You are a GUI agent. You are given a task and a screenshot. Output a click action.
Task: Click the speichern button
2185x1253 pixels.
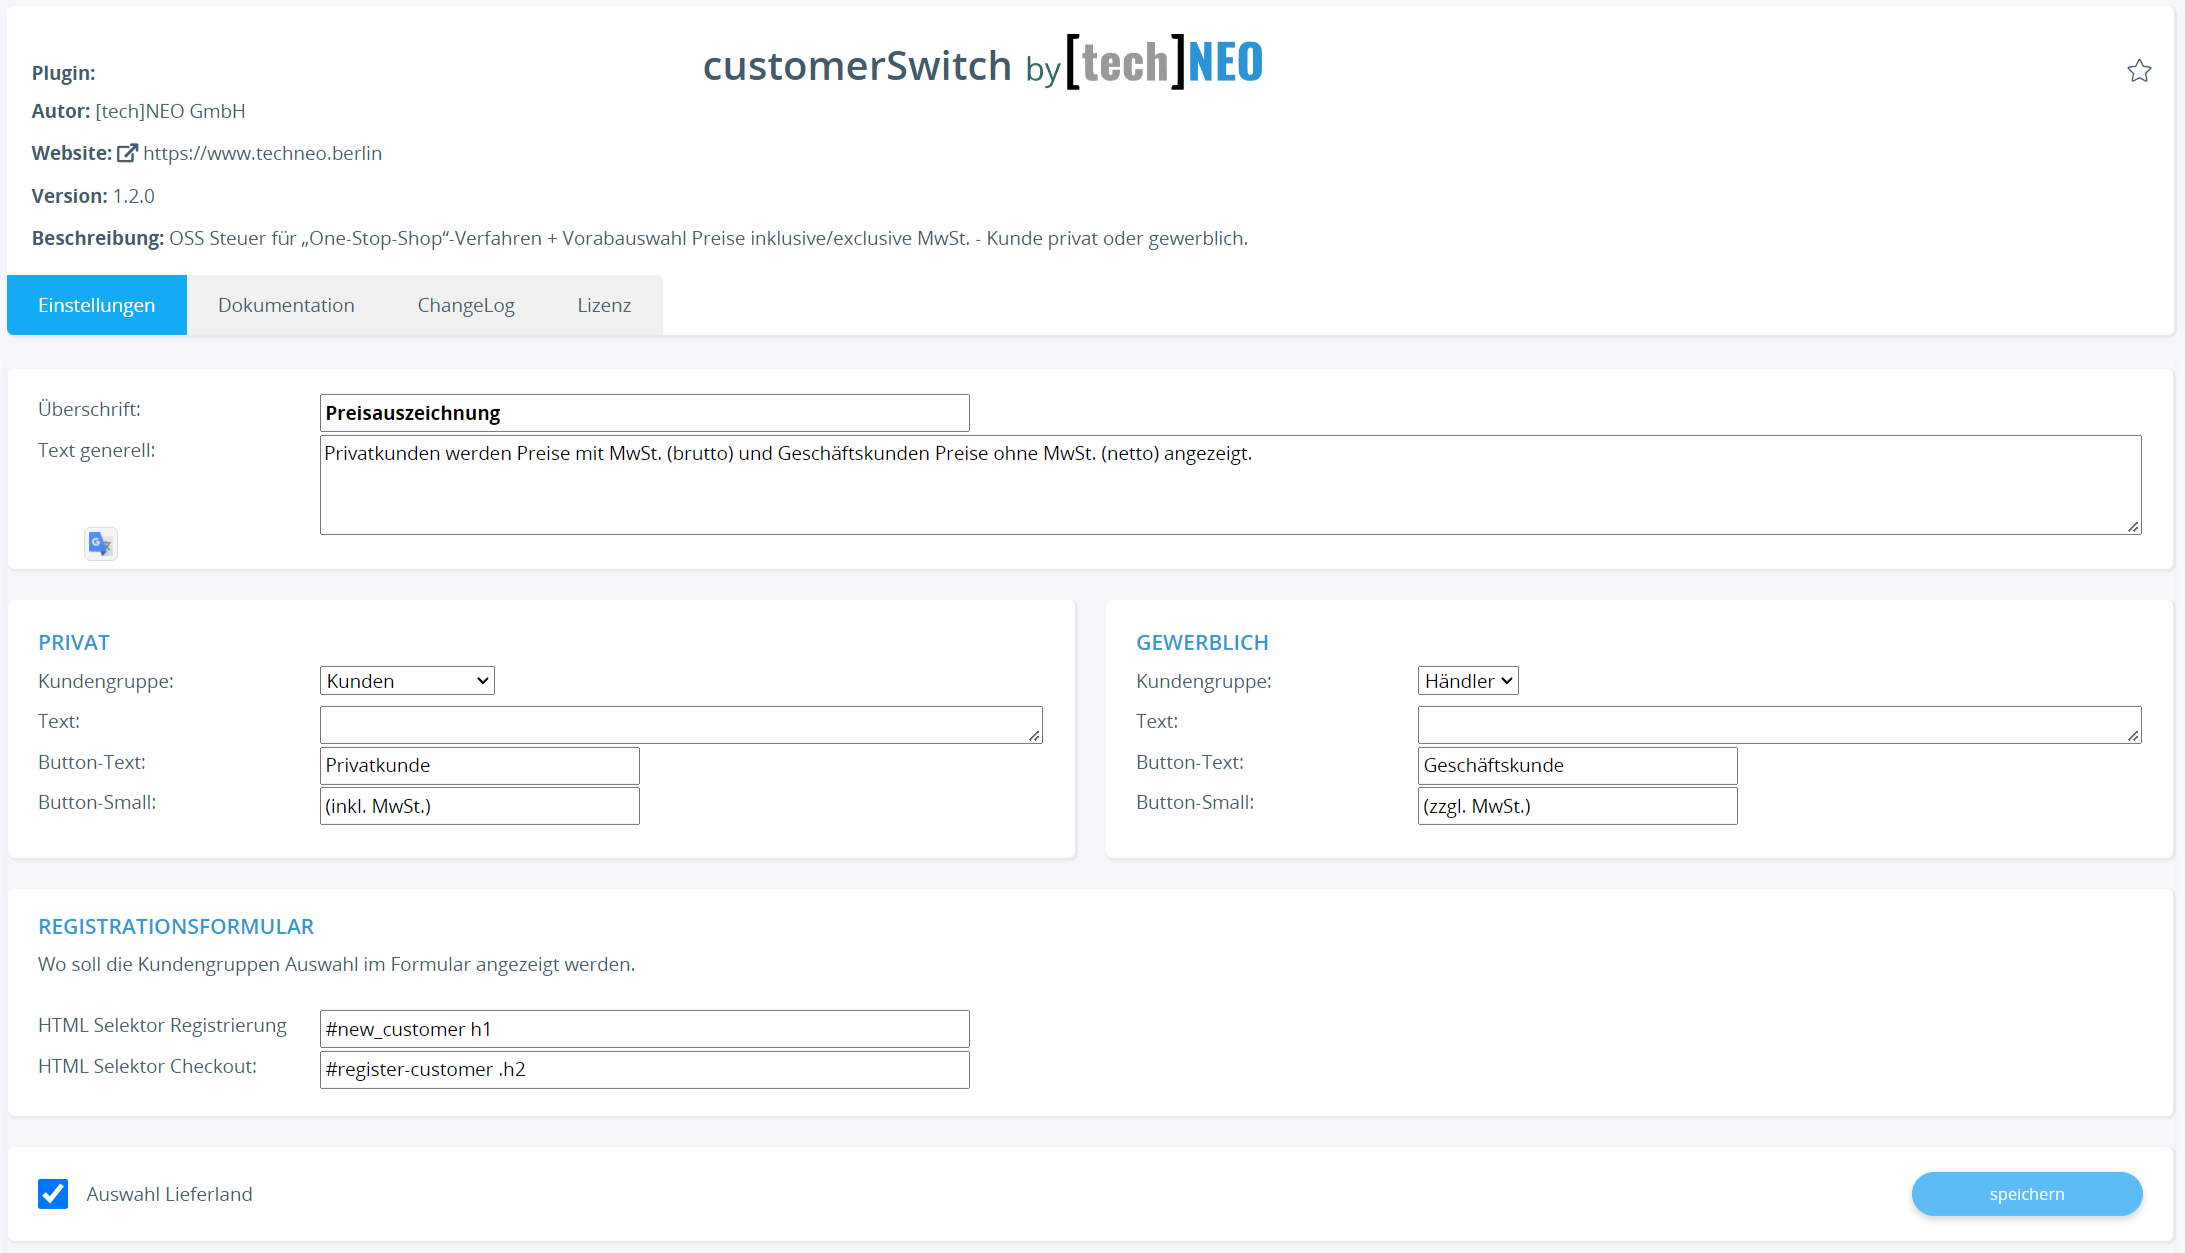[2027, 1194]
